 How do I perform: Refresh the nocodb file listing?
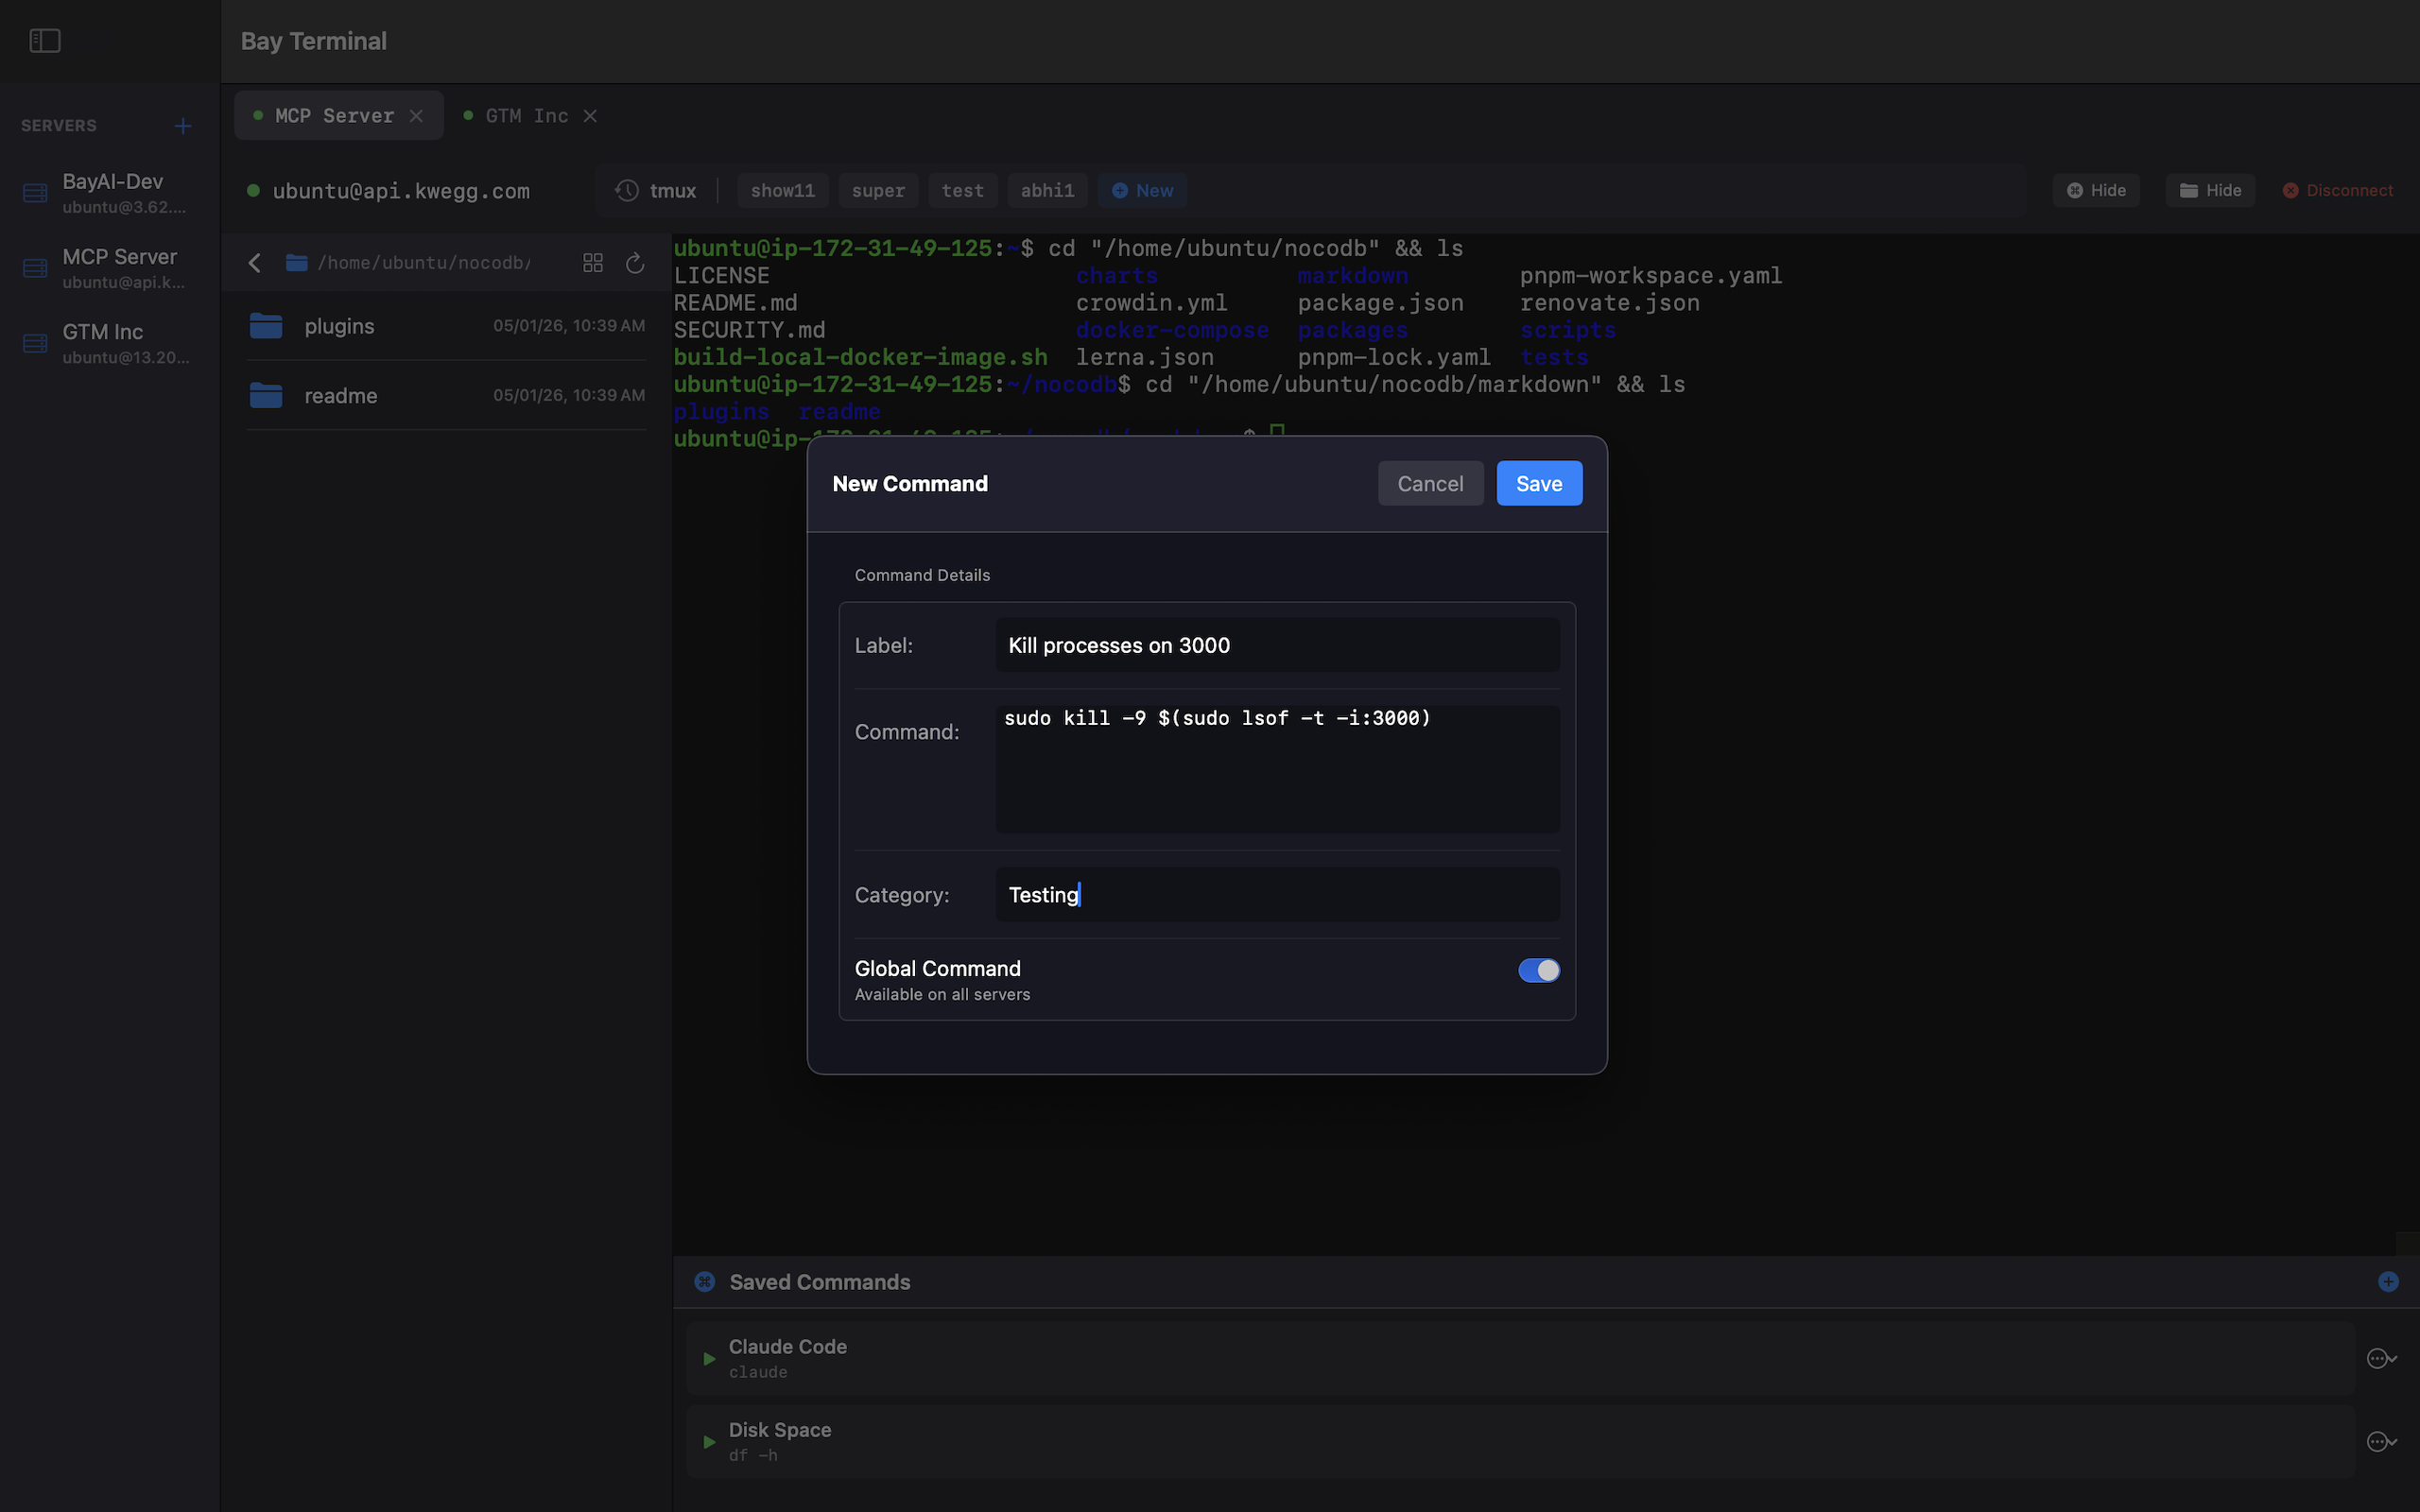[x=636, y=263]
